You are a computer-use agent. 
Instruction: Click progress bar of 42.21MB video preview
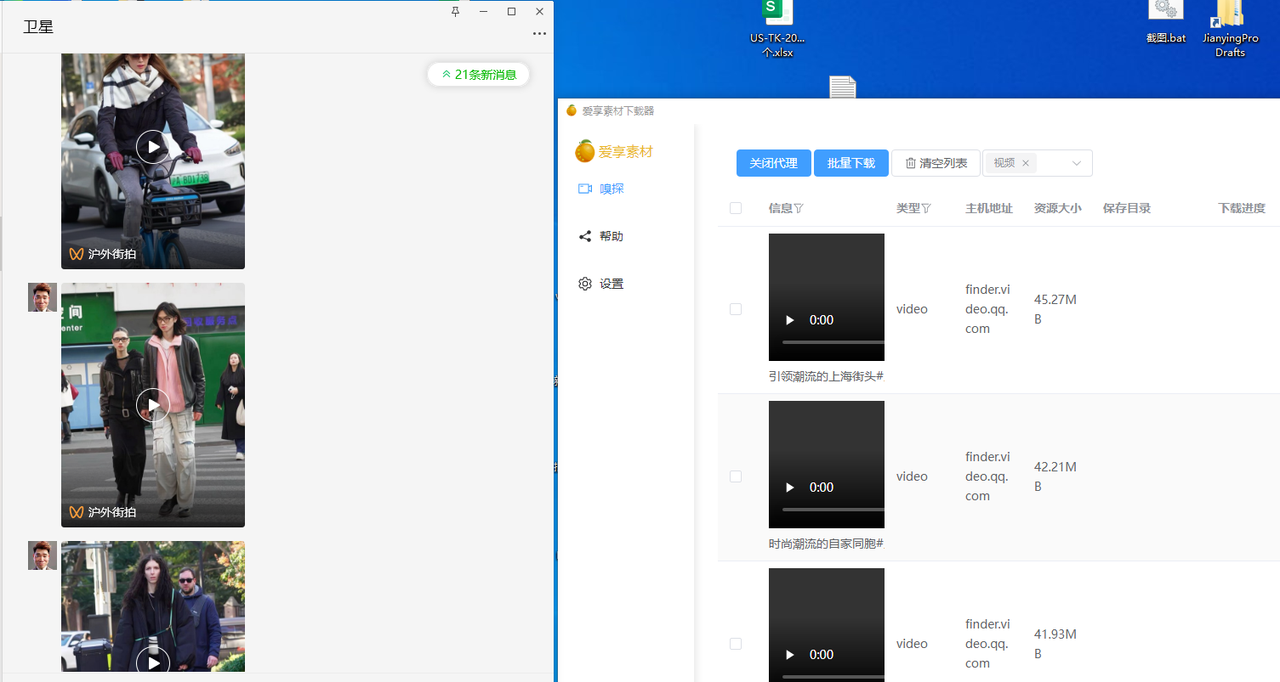tap(833, 510)
